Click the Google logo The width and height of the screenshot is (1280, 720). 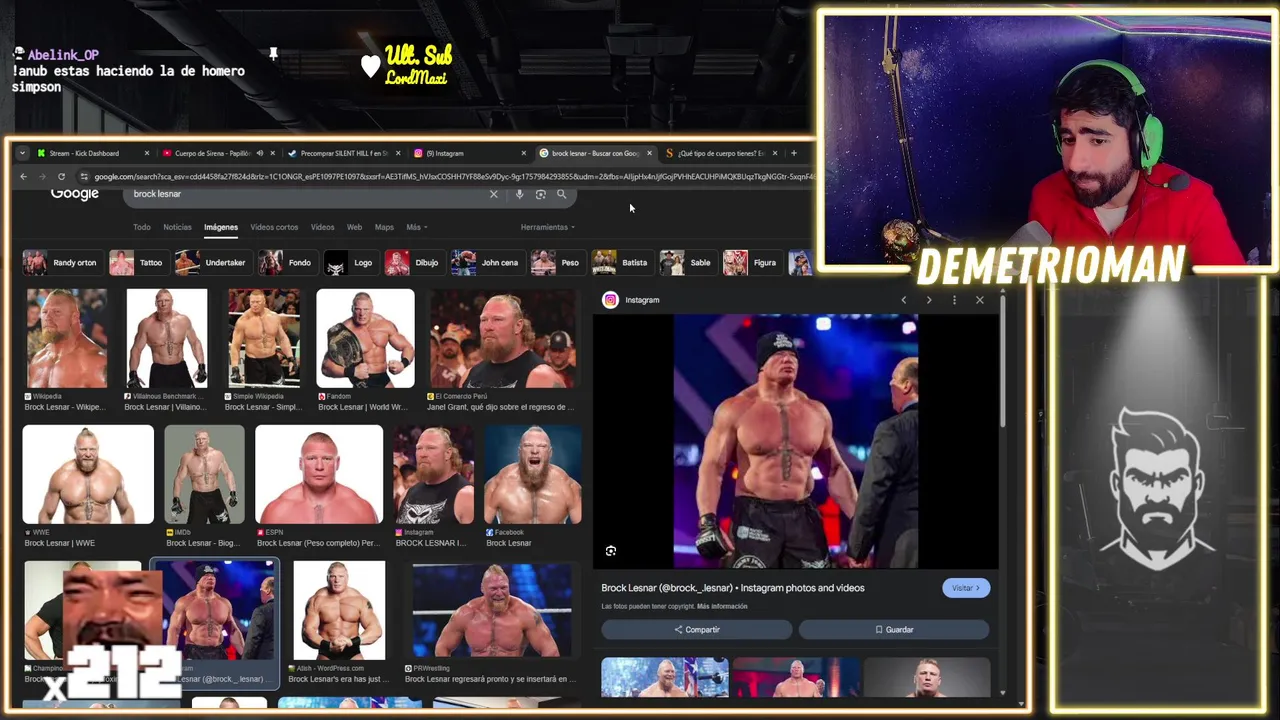[75, 194]
